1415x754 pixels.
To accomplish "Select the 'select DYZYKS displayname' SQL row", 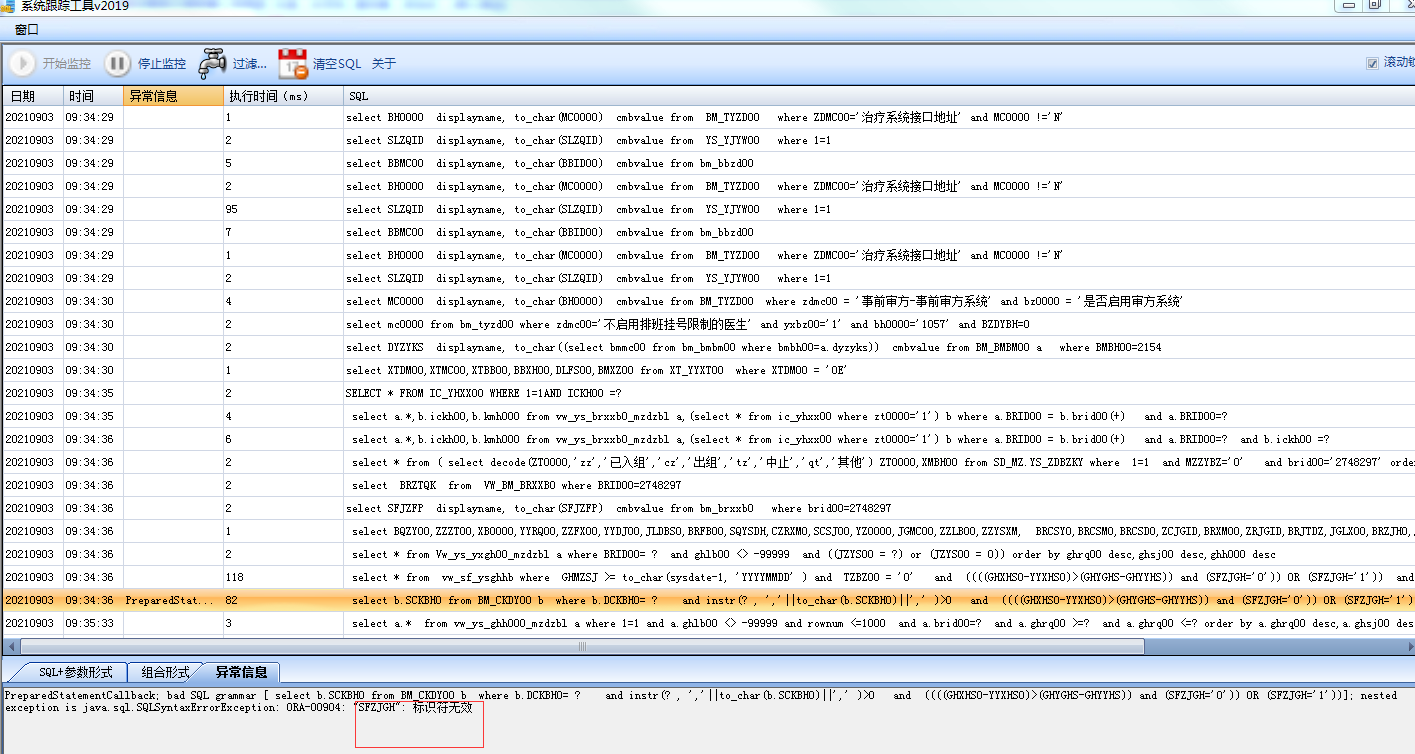I will 708,347.
